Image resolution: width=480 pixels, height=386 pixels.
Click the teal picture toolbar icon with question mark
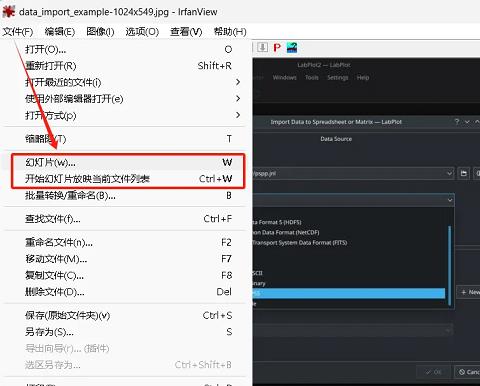tap(292, 47)
